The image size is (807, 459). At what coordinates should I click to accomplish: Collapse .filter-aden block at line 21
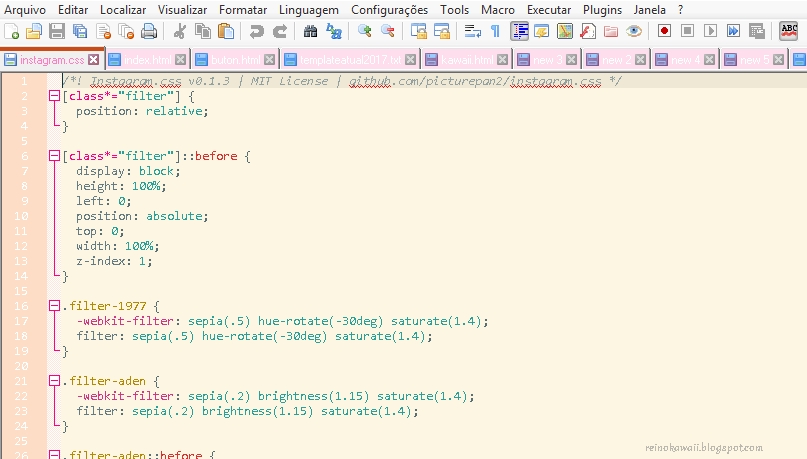pyautogui.click(x=54, y=381)
